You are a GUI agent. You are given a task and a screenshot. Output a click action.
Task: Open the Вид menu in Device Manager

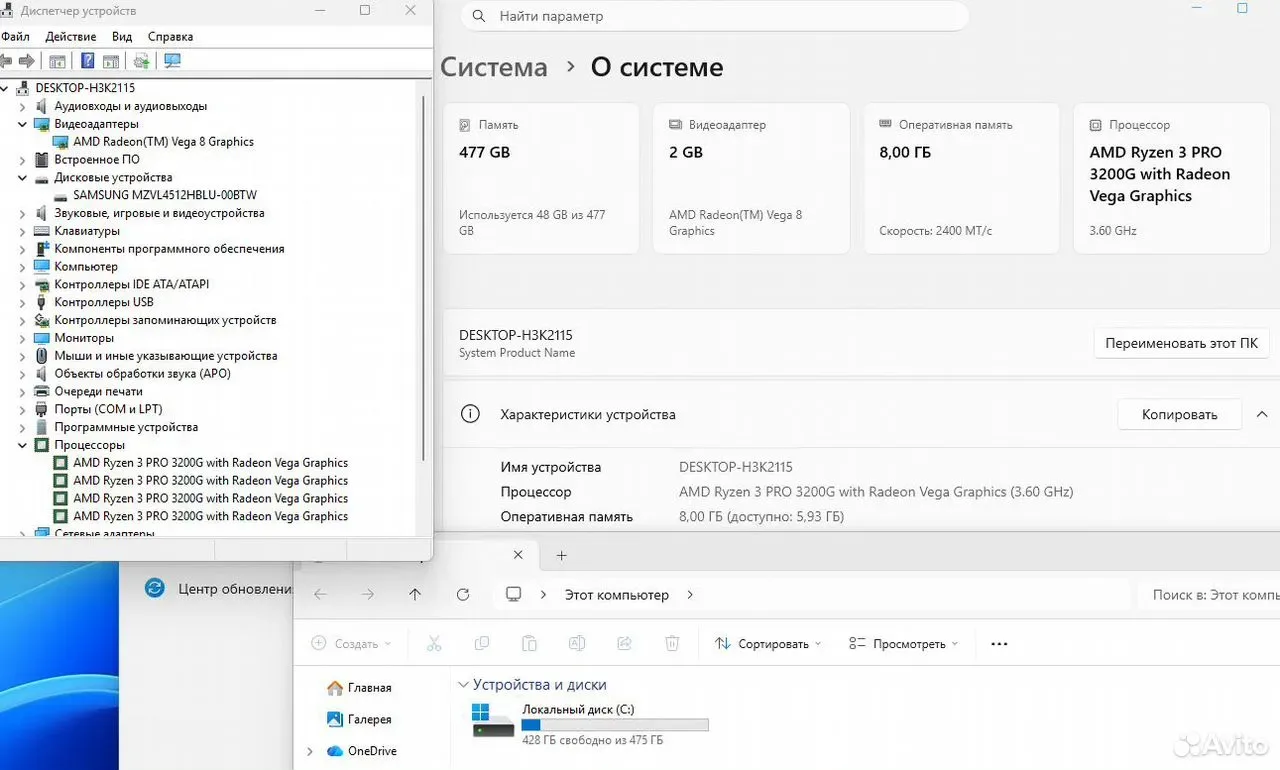coord(122,36)
